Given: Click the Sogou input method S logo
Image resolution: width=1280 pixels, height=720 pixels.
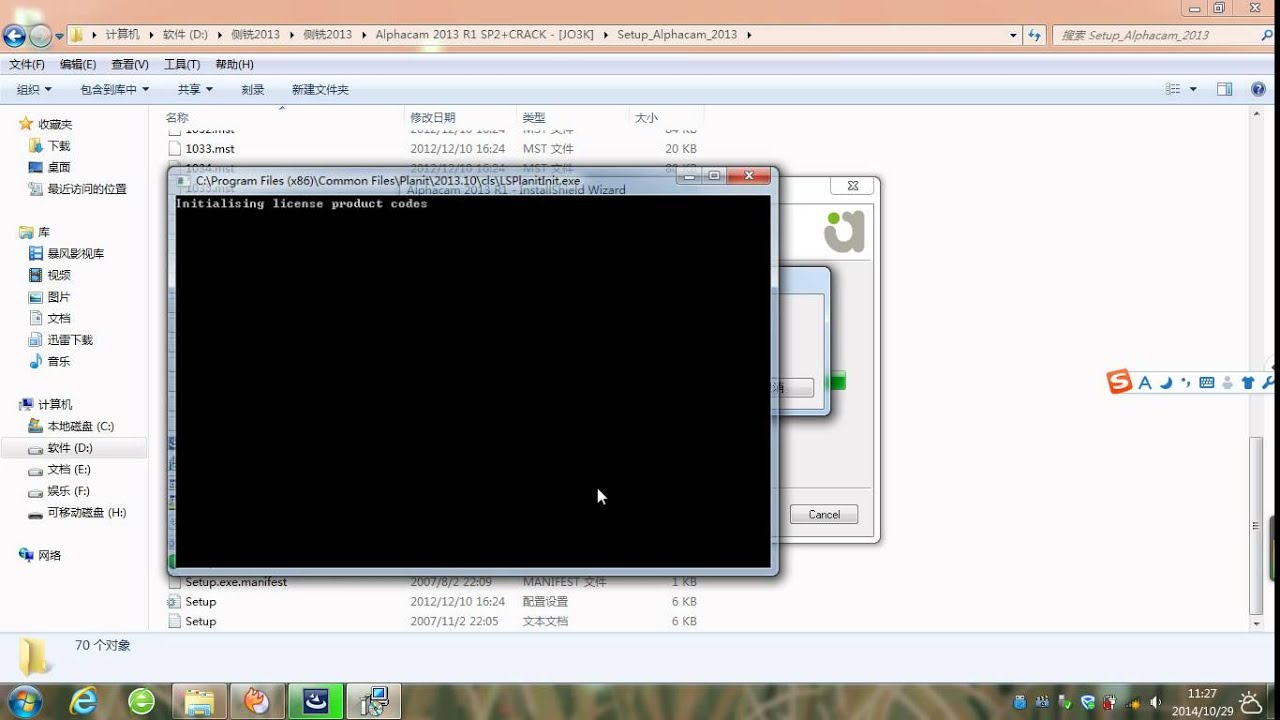Looking at the screenshot, I should point(1119,381).
